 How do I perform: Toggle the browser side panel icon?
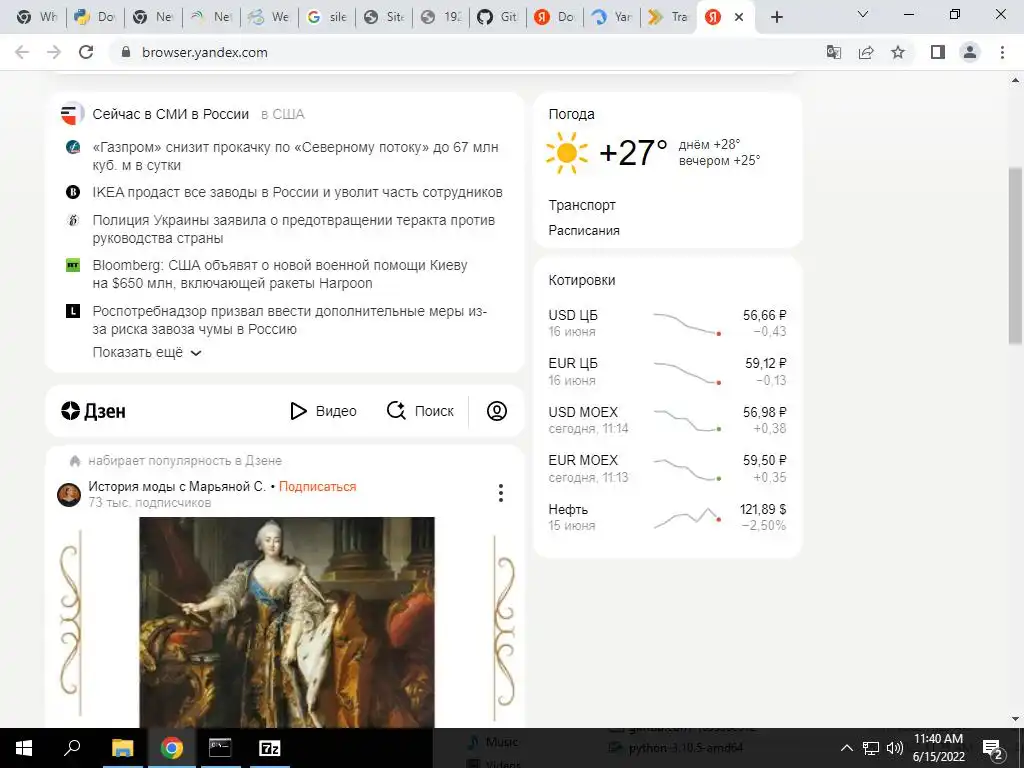(938, 52)
